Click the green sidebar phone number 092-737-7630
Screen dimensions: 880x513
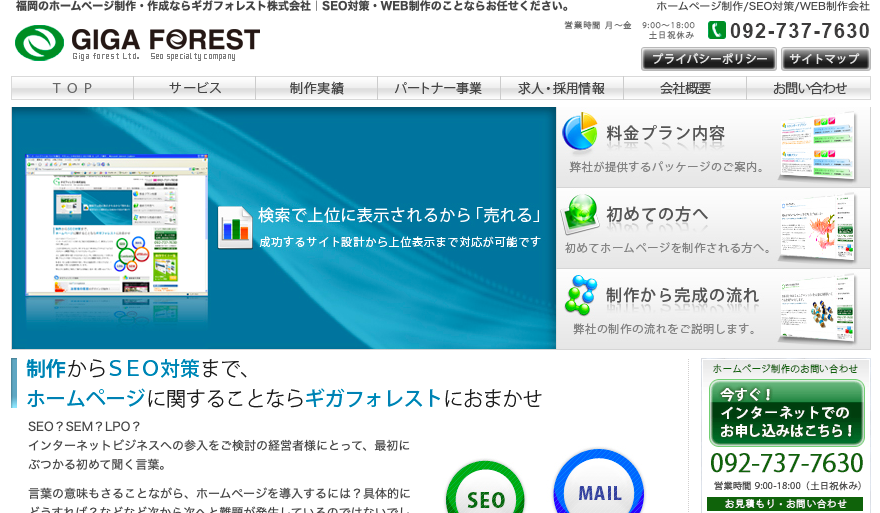pyautogui.click(x=786, y=464)
